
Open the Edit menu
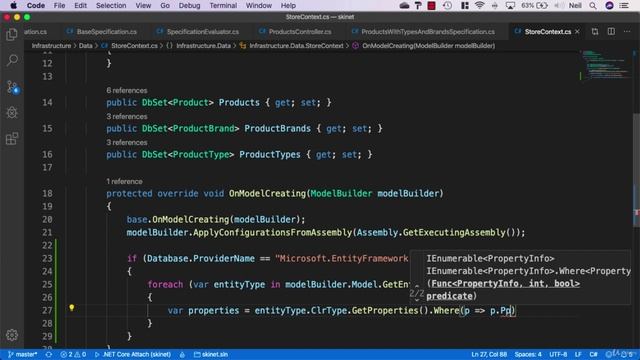[80, 5]
